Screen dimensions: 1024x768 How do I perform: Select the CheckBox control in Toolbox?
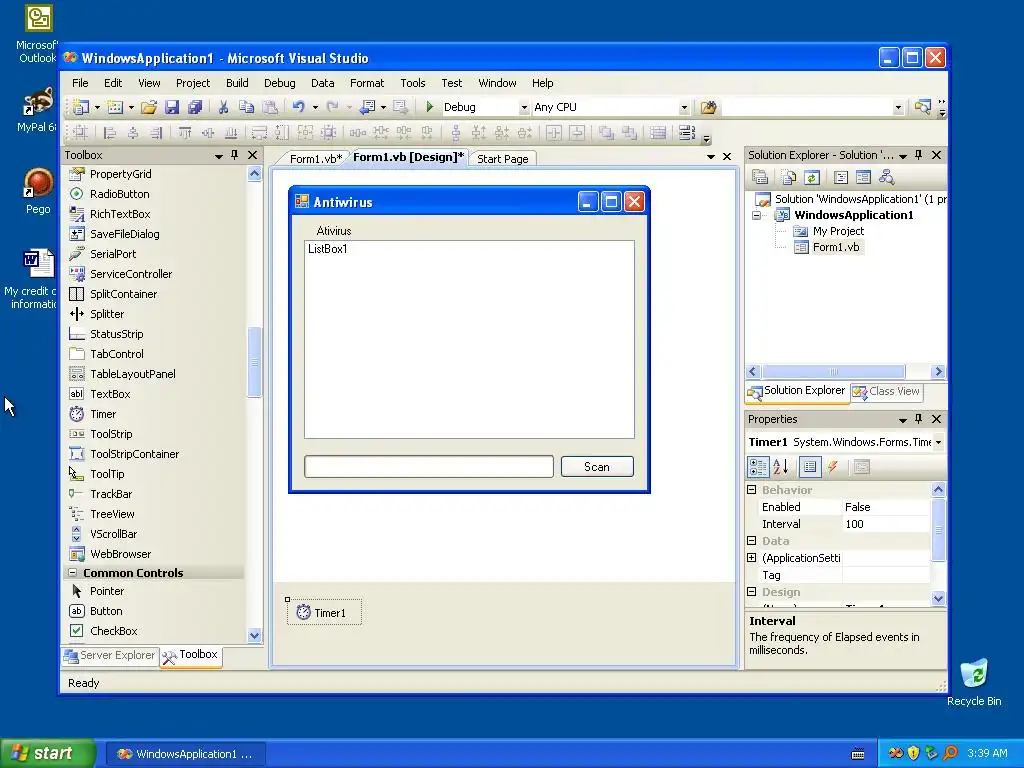point(114,631)
